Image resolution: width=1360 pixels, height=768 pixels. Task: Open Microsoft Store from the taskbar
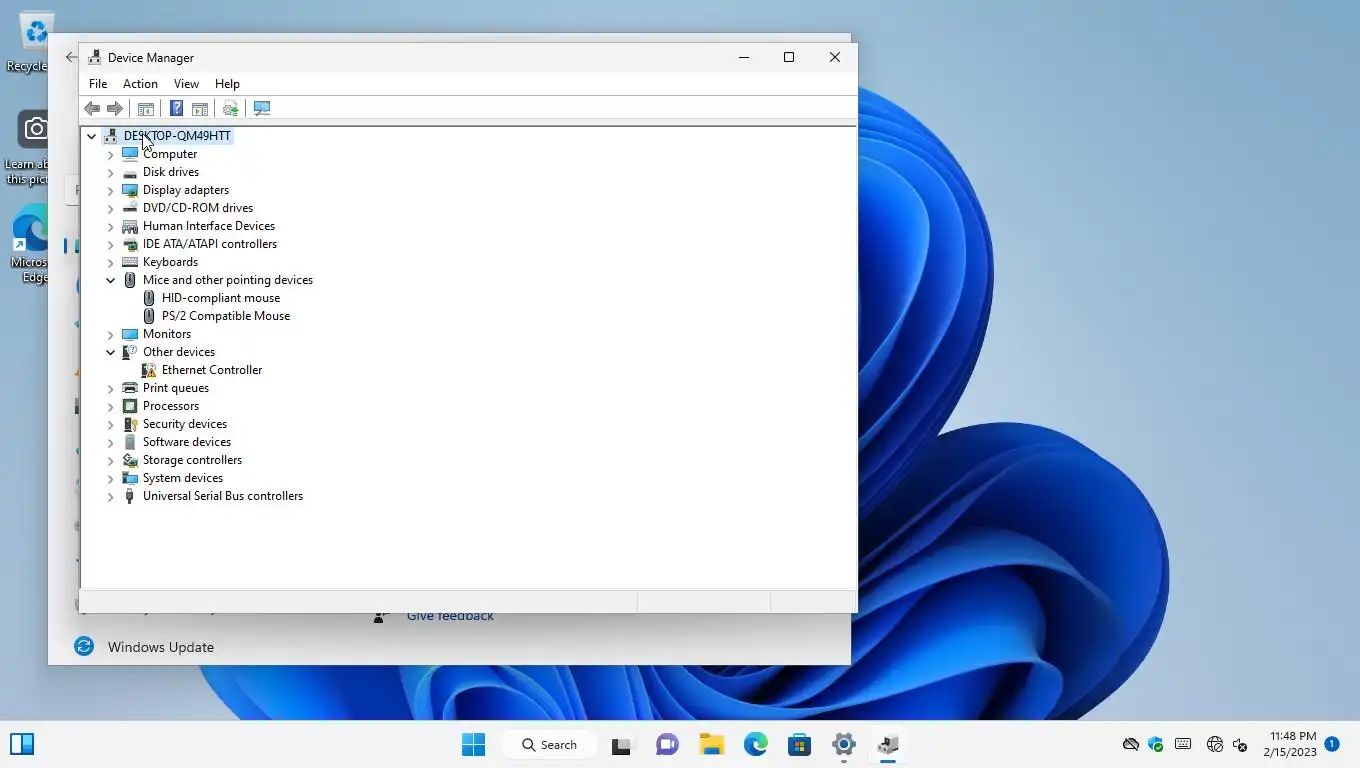799,744
